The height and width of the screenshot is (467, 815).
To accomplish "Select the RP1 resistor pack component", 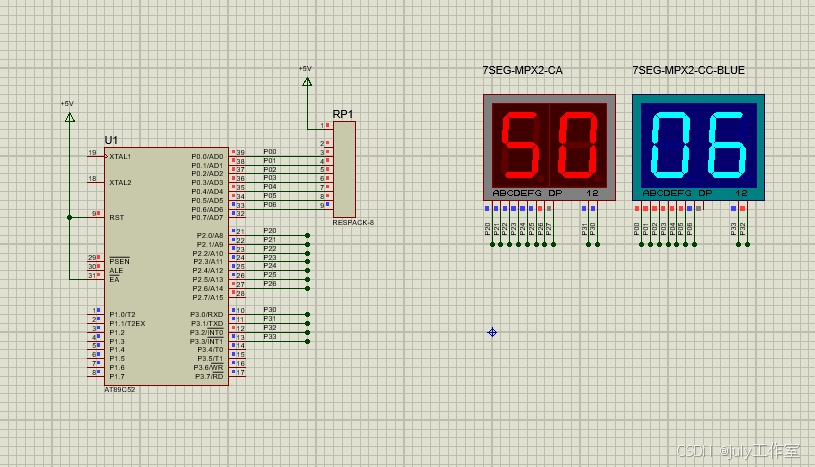I will tap(344, 170).
